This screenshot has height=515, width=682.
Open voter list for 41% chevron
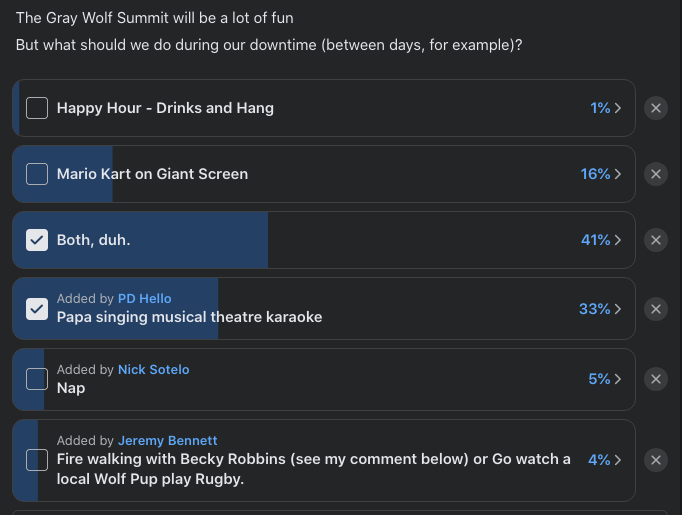point(601,240)
